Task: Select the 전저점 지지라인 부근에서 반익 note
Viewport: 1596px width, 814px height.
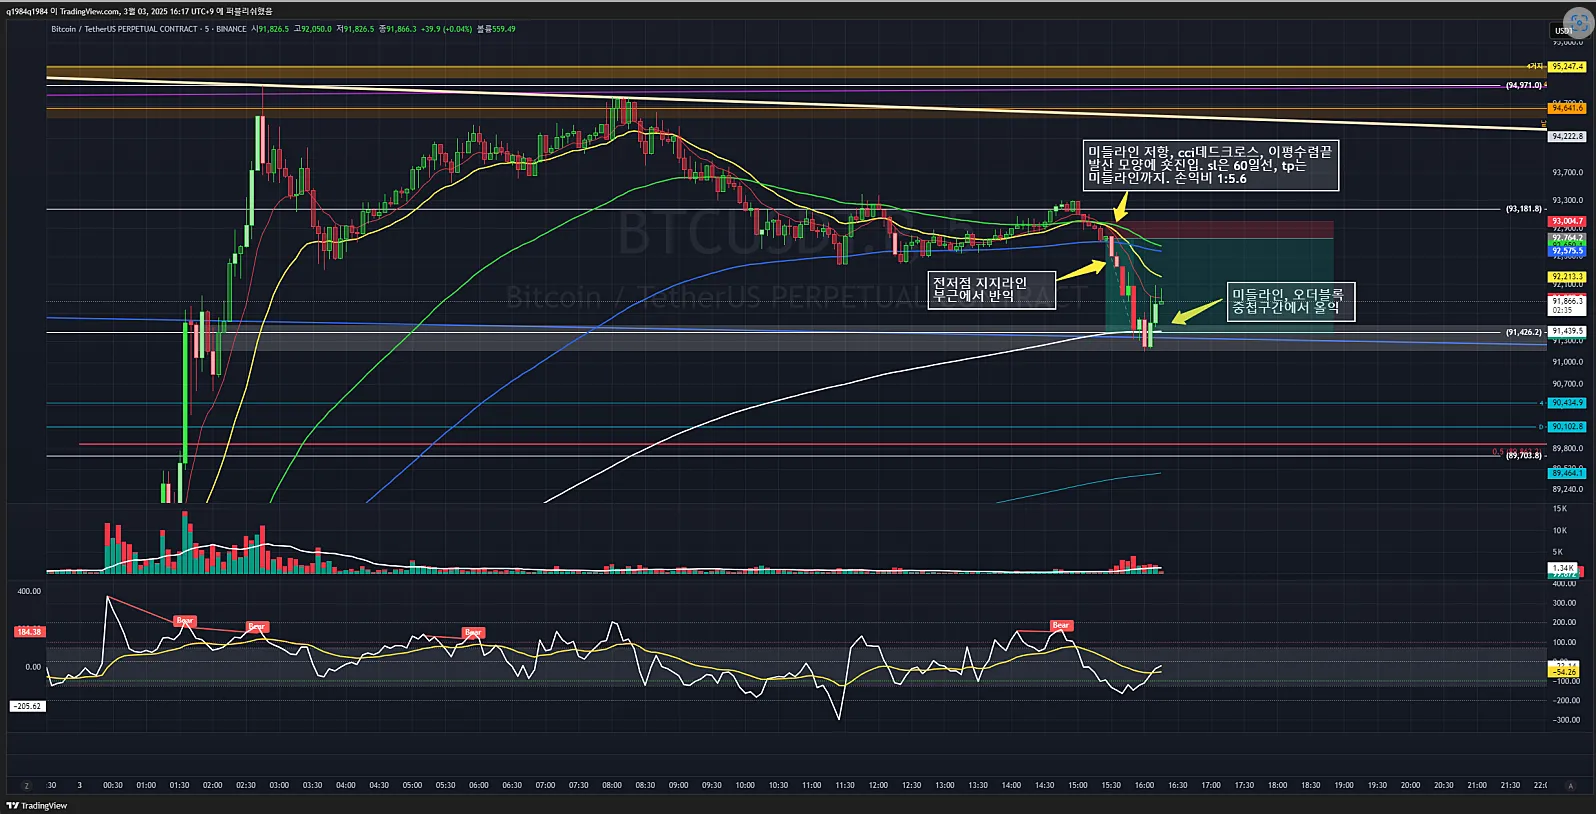Action: pyautogui.click(x=991, y=289)
